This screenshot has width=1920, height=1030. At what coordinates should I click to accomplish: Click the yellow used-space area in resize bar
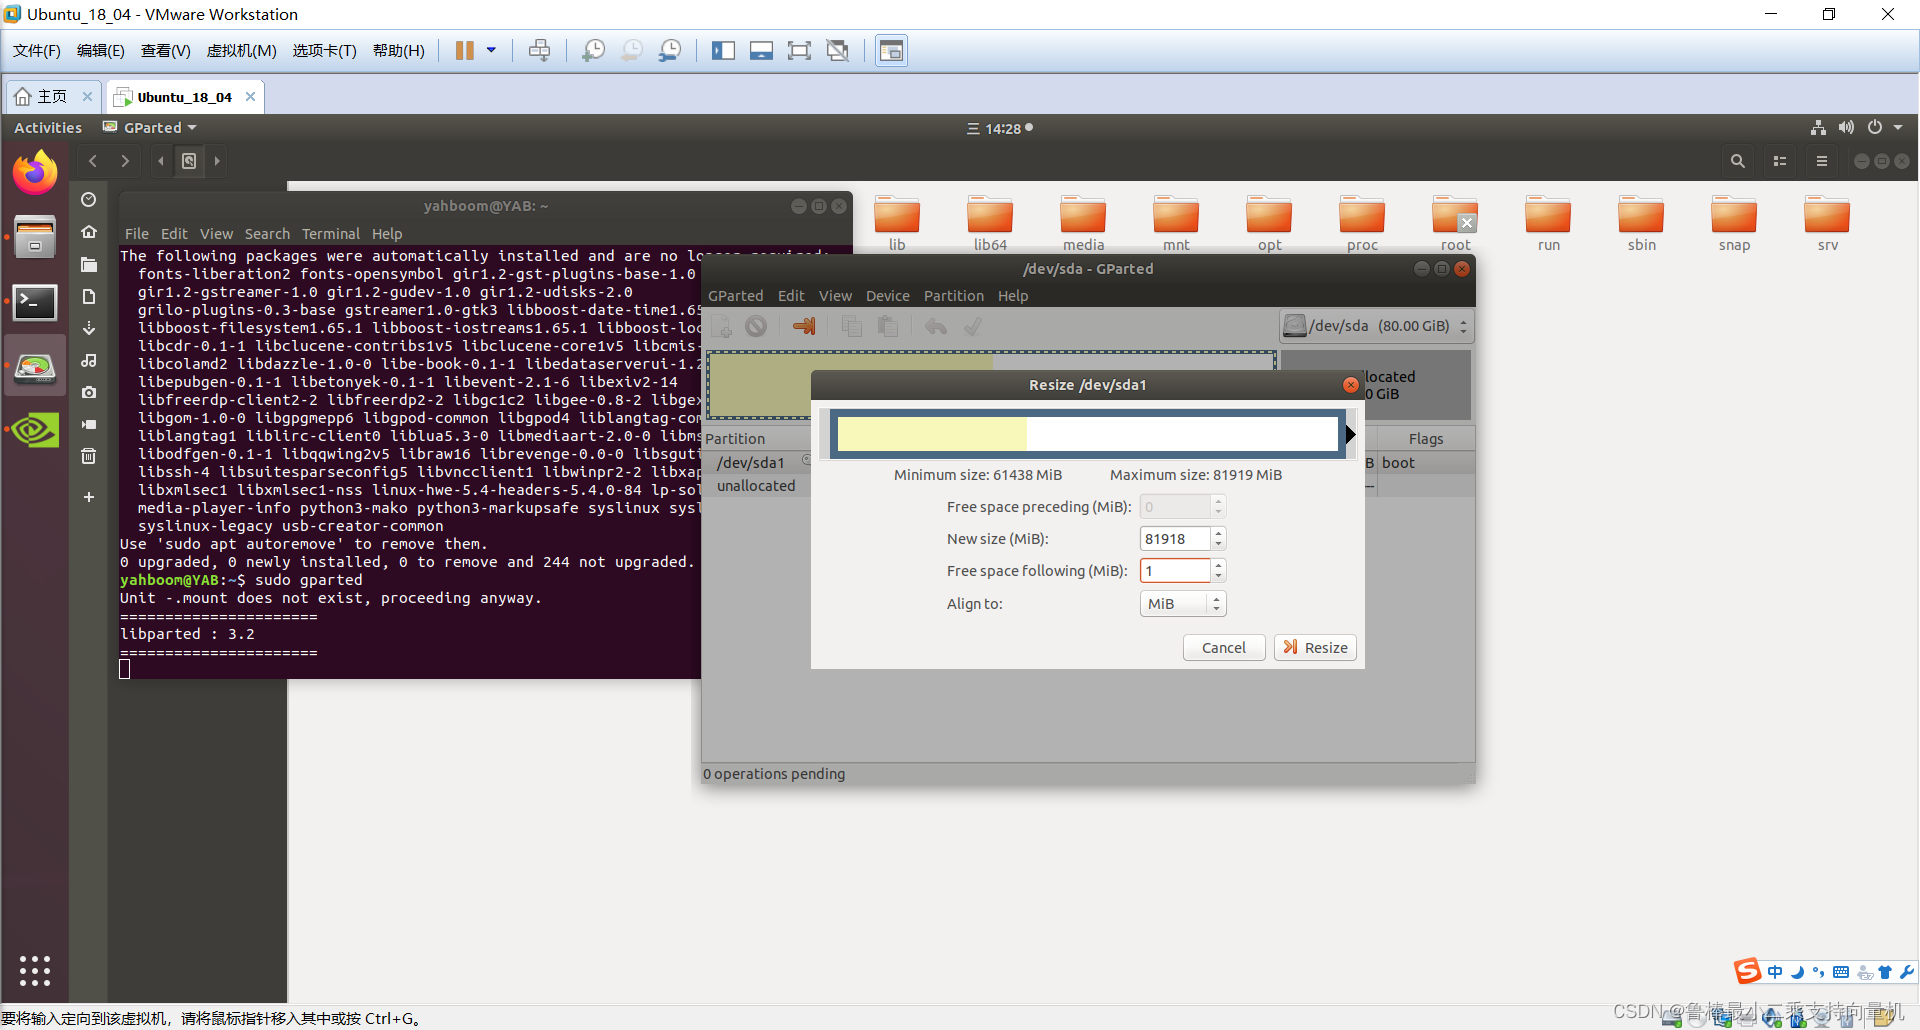click(932, 435)
